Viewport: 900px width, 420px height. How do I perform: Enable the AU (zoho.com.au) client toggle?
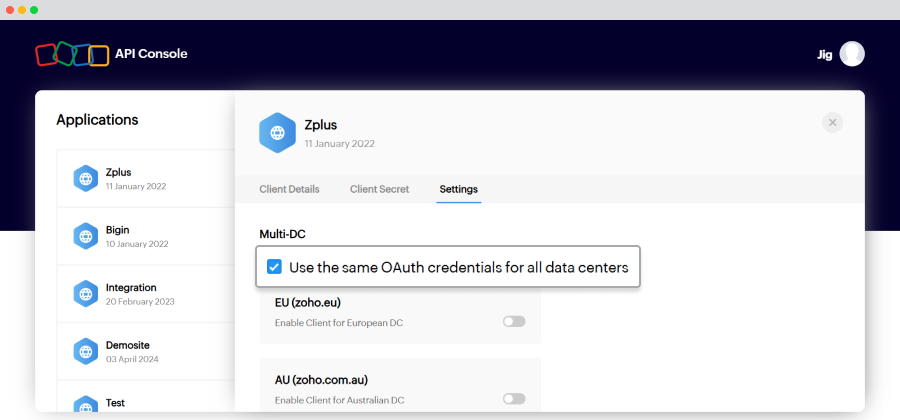point(514,399)
